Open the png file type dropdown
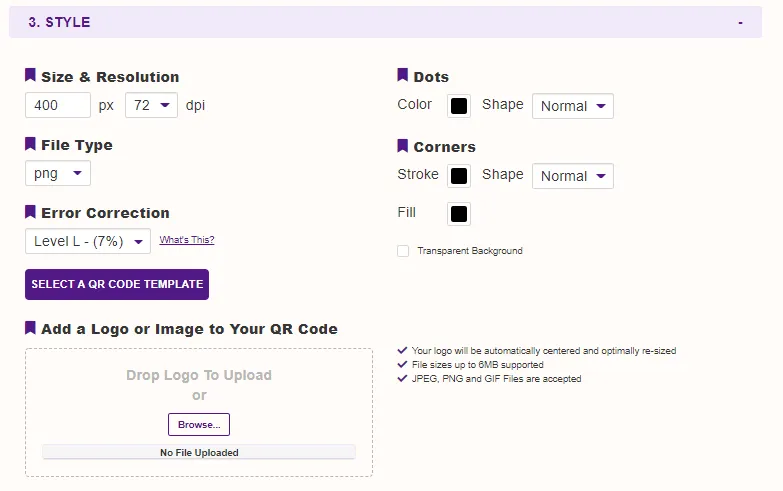The width and height of the screenshot is (783, 491). click(x=58, y=173)
